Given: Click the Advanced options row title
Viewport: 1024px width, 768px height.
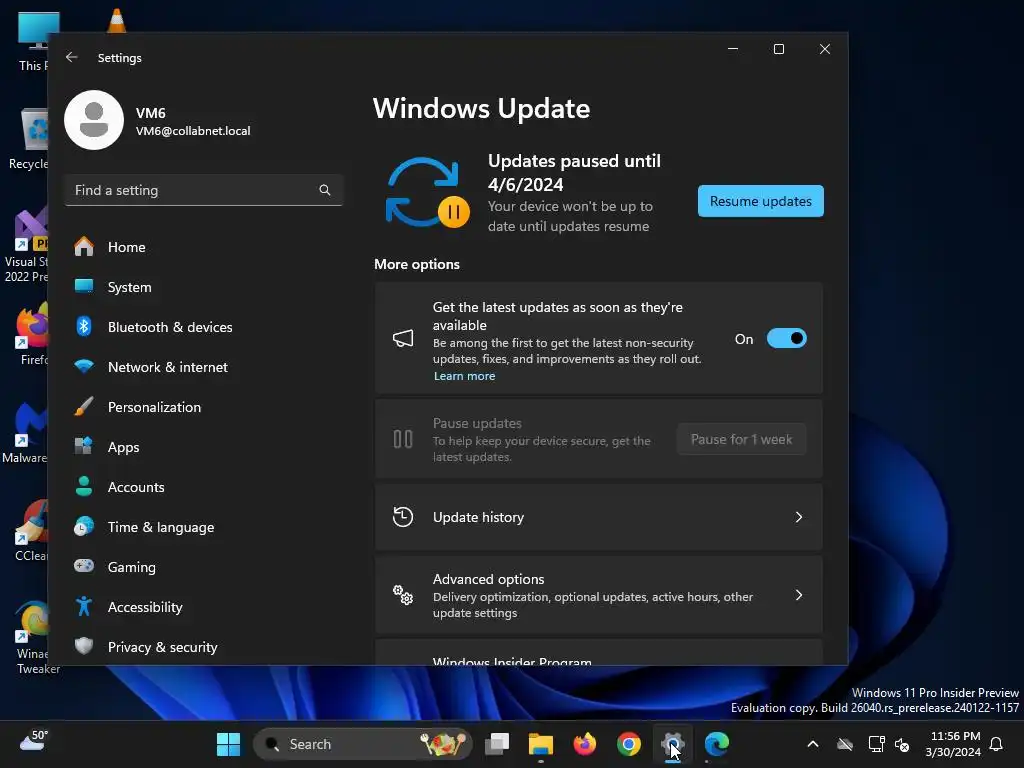Looking at the screenshot, I should coord(488,579).
